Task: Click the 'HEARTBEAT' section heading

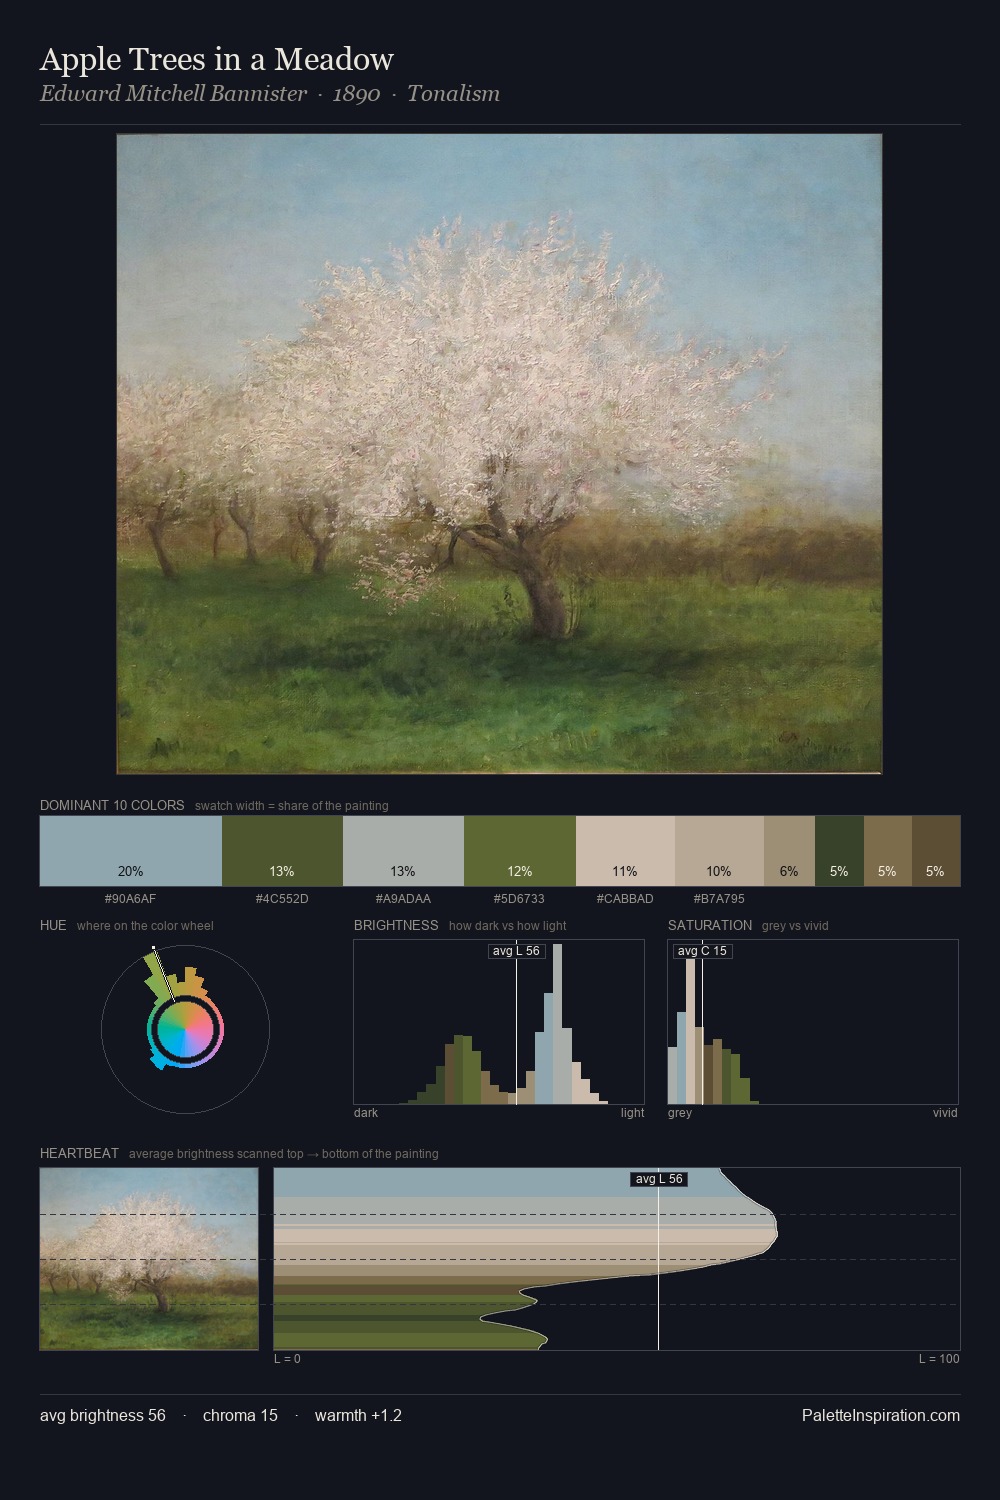Action: [x=79, y=1153]
